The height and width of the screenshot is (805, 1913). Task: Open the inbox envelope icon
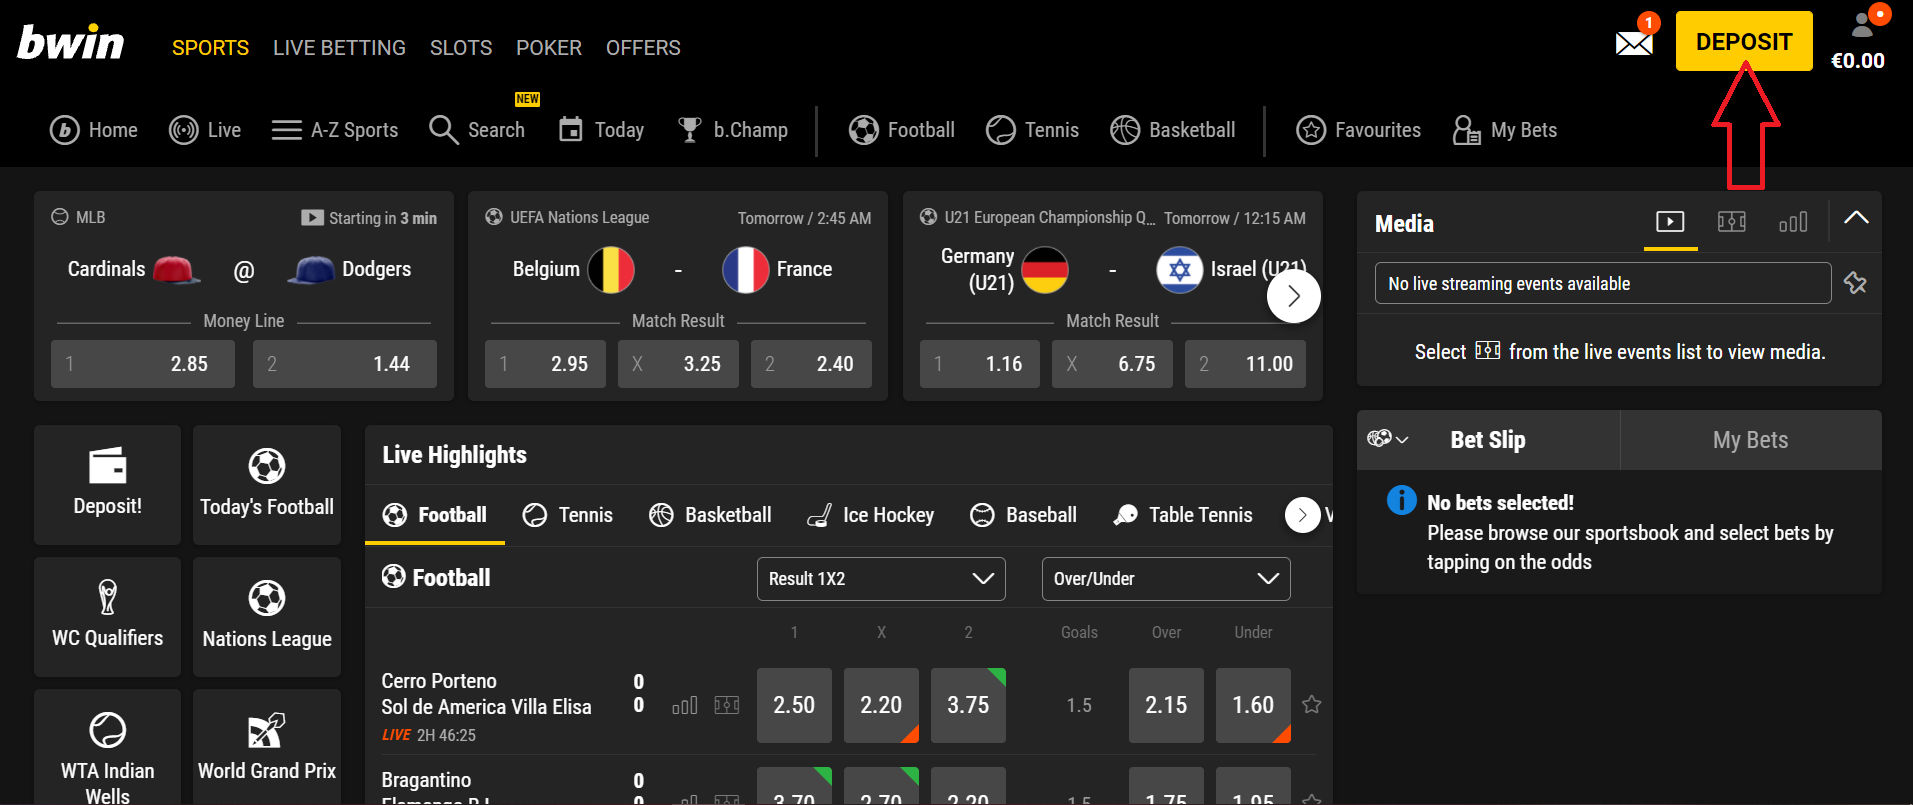pos(1634,43)
